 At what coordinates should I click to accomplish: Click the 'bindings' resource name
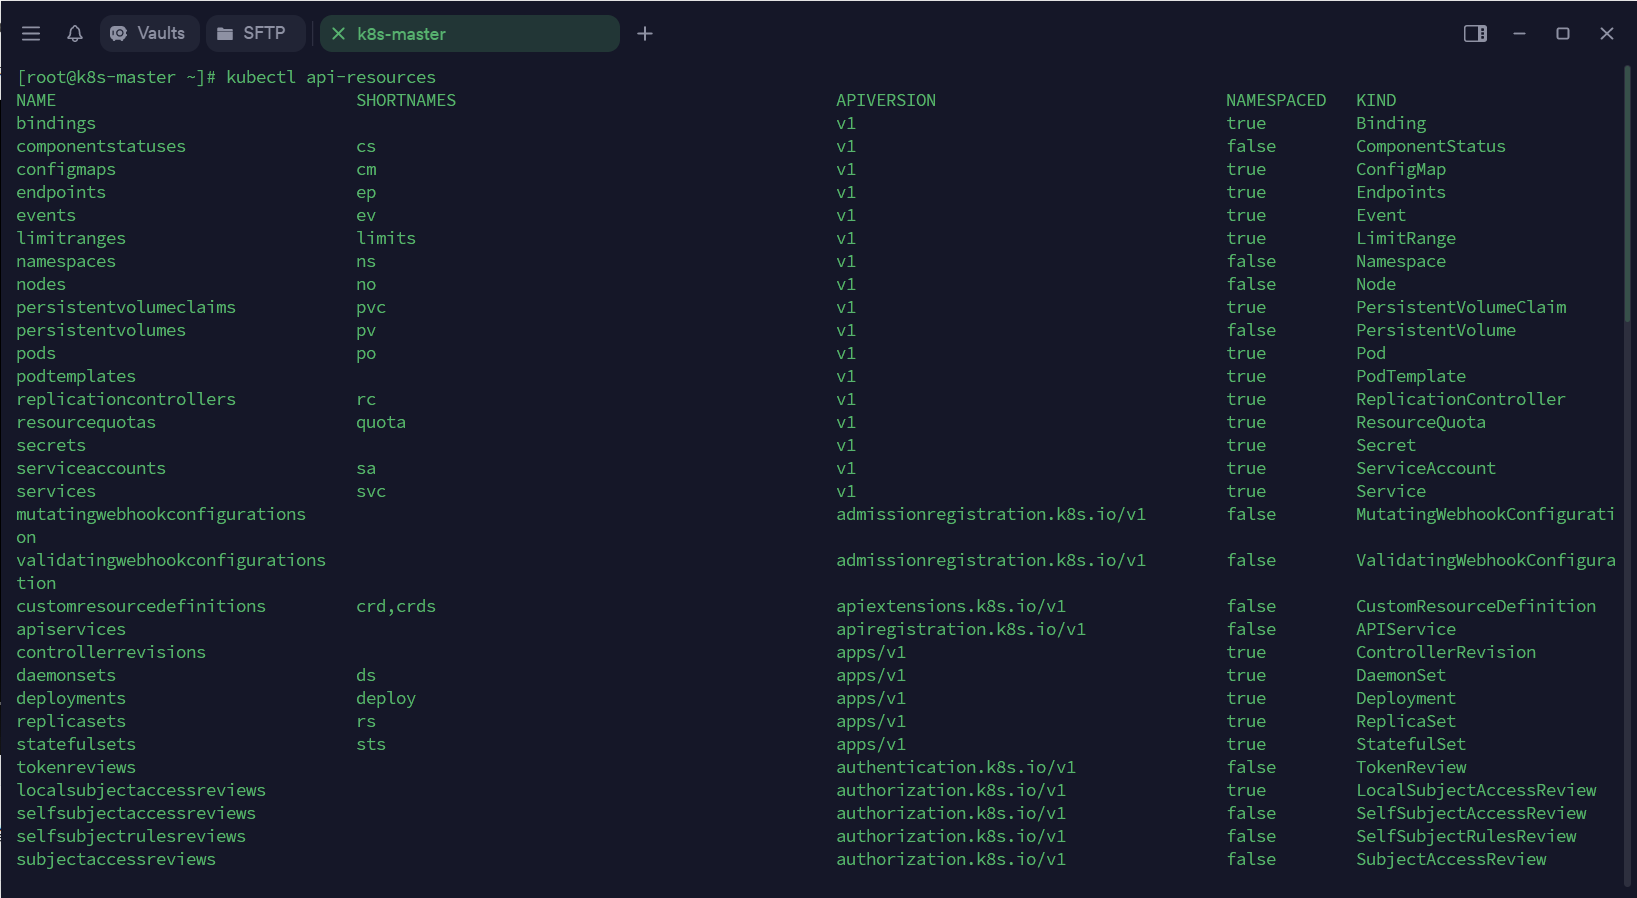click(x=56, y=123)
